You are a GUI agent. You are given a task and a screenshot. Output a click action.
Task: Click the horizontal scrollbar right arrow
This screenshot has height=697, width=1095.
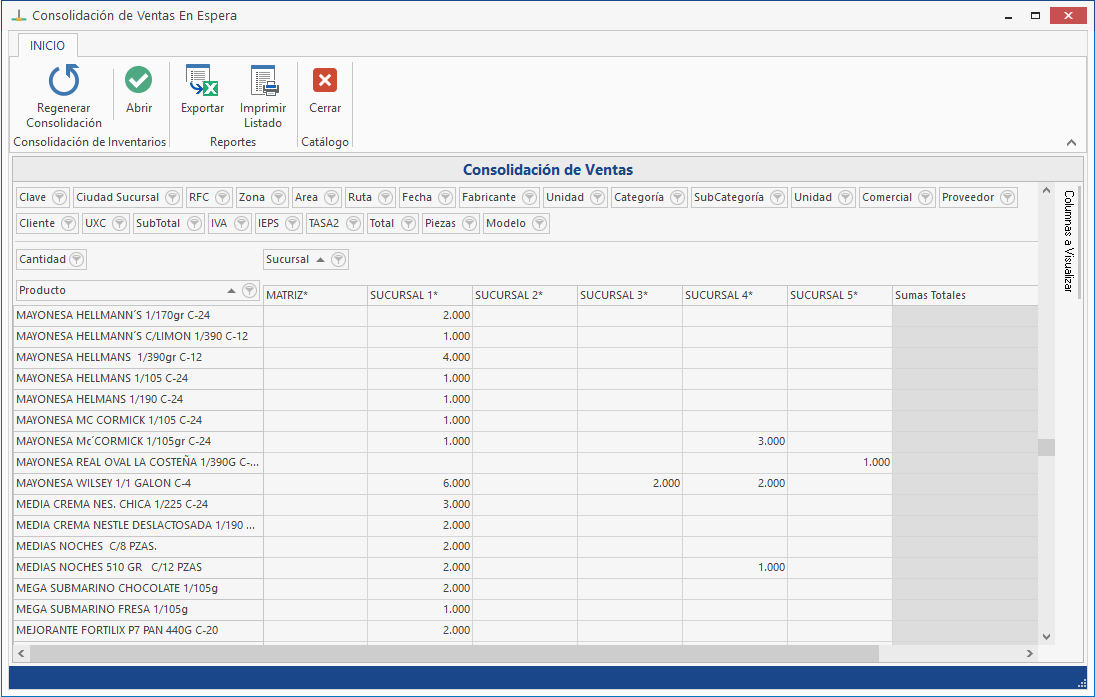coord(1030,653)
